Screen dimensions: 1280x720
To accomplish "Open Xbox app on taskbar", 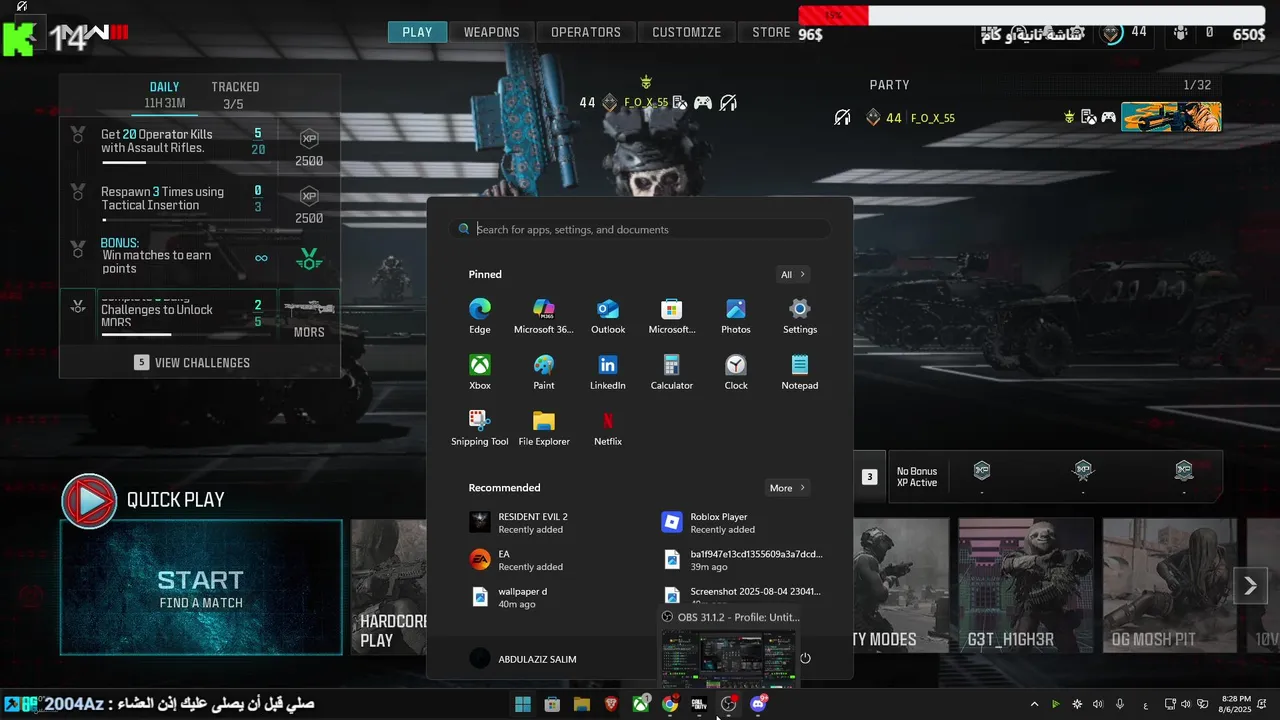I will (x=640, y=704).
